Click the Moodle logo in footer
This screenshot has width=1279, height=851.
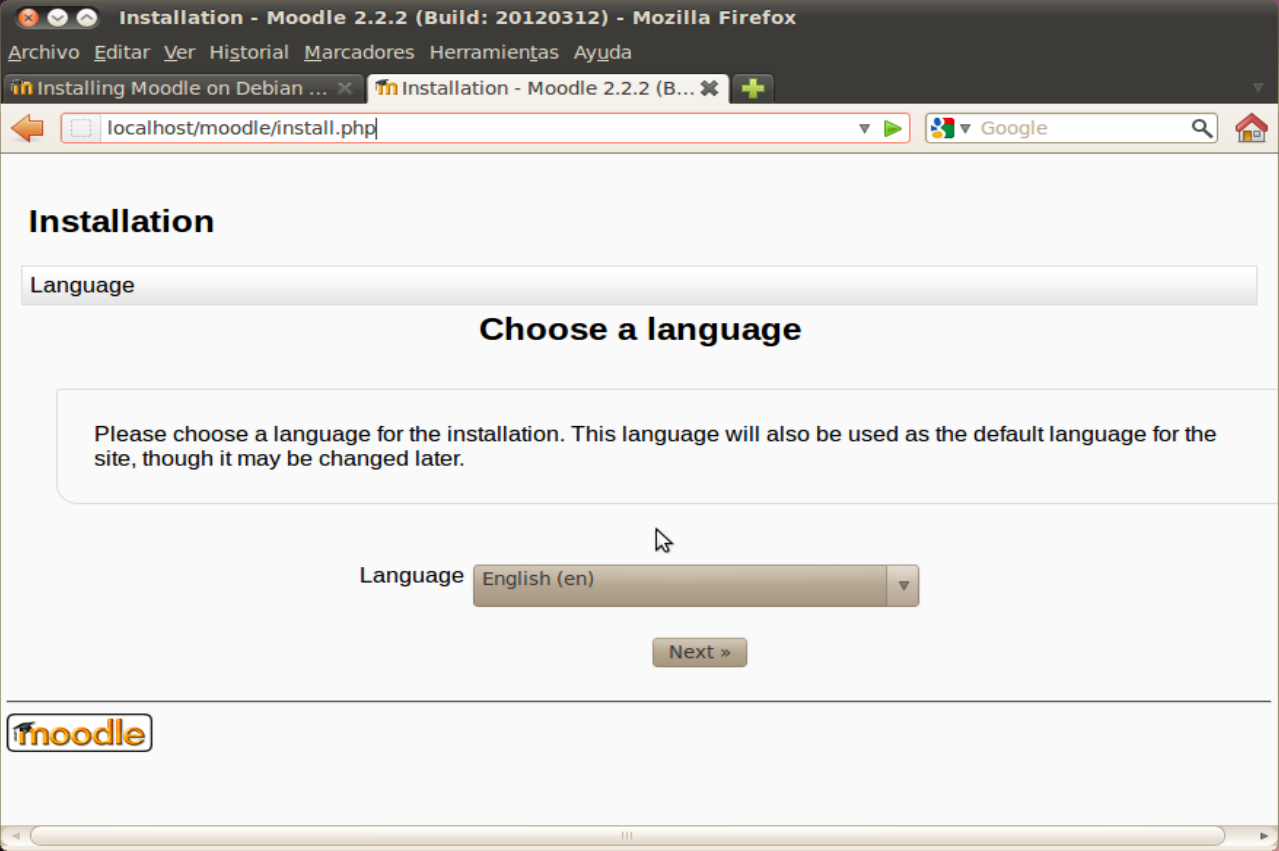point(79,733)
